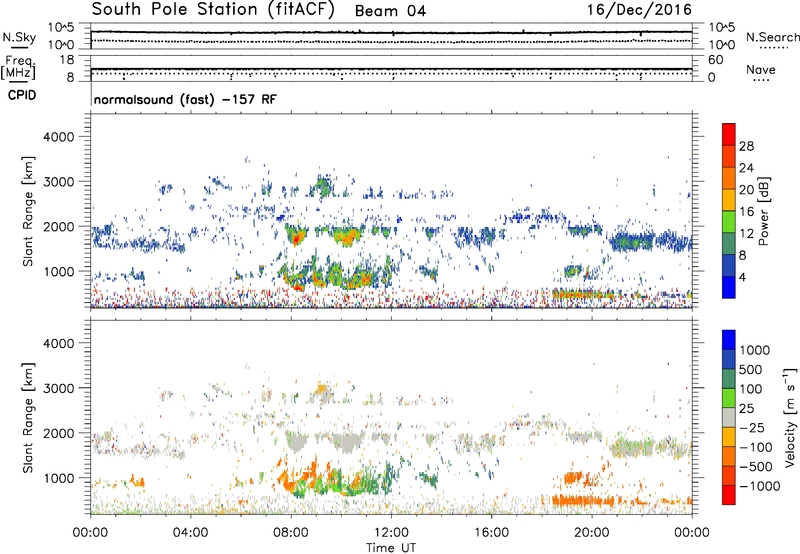This screenshot has height=554, width=800.
Task: Pick the light green 12–16 dB power swatch
Action: tap(729, 222)
